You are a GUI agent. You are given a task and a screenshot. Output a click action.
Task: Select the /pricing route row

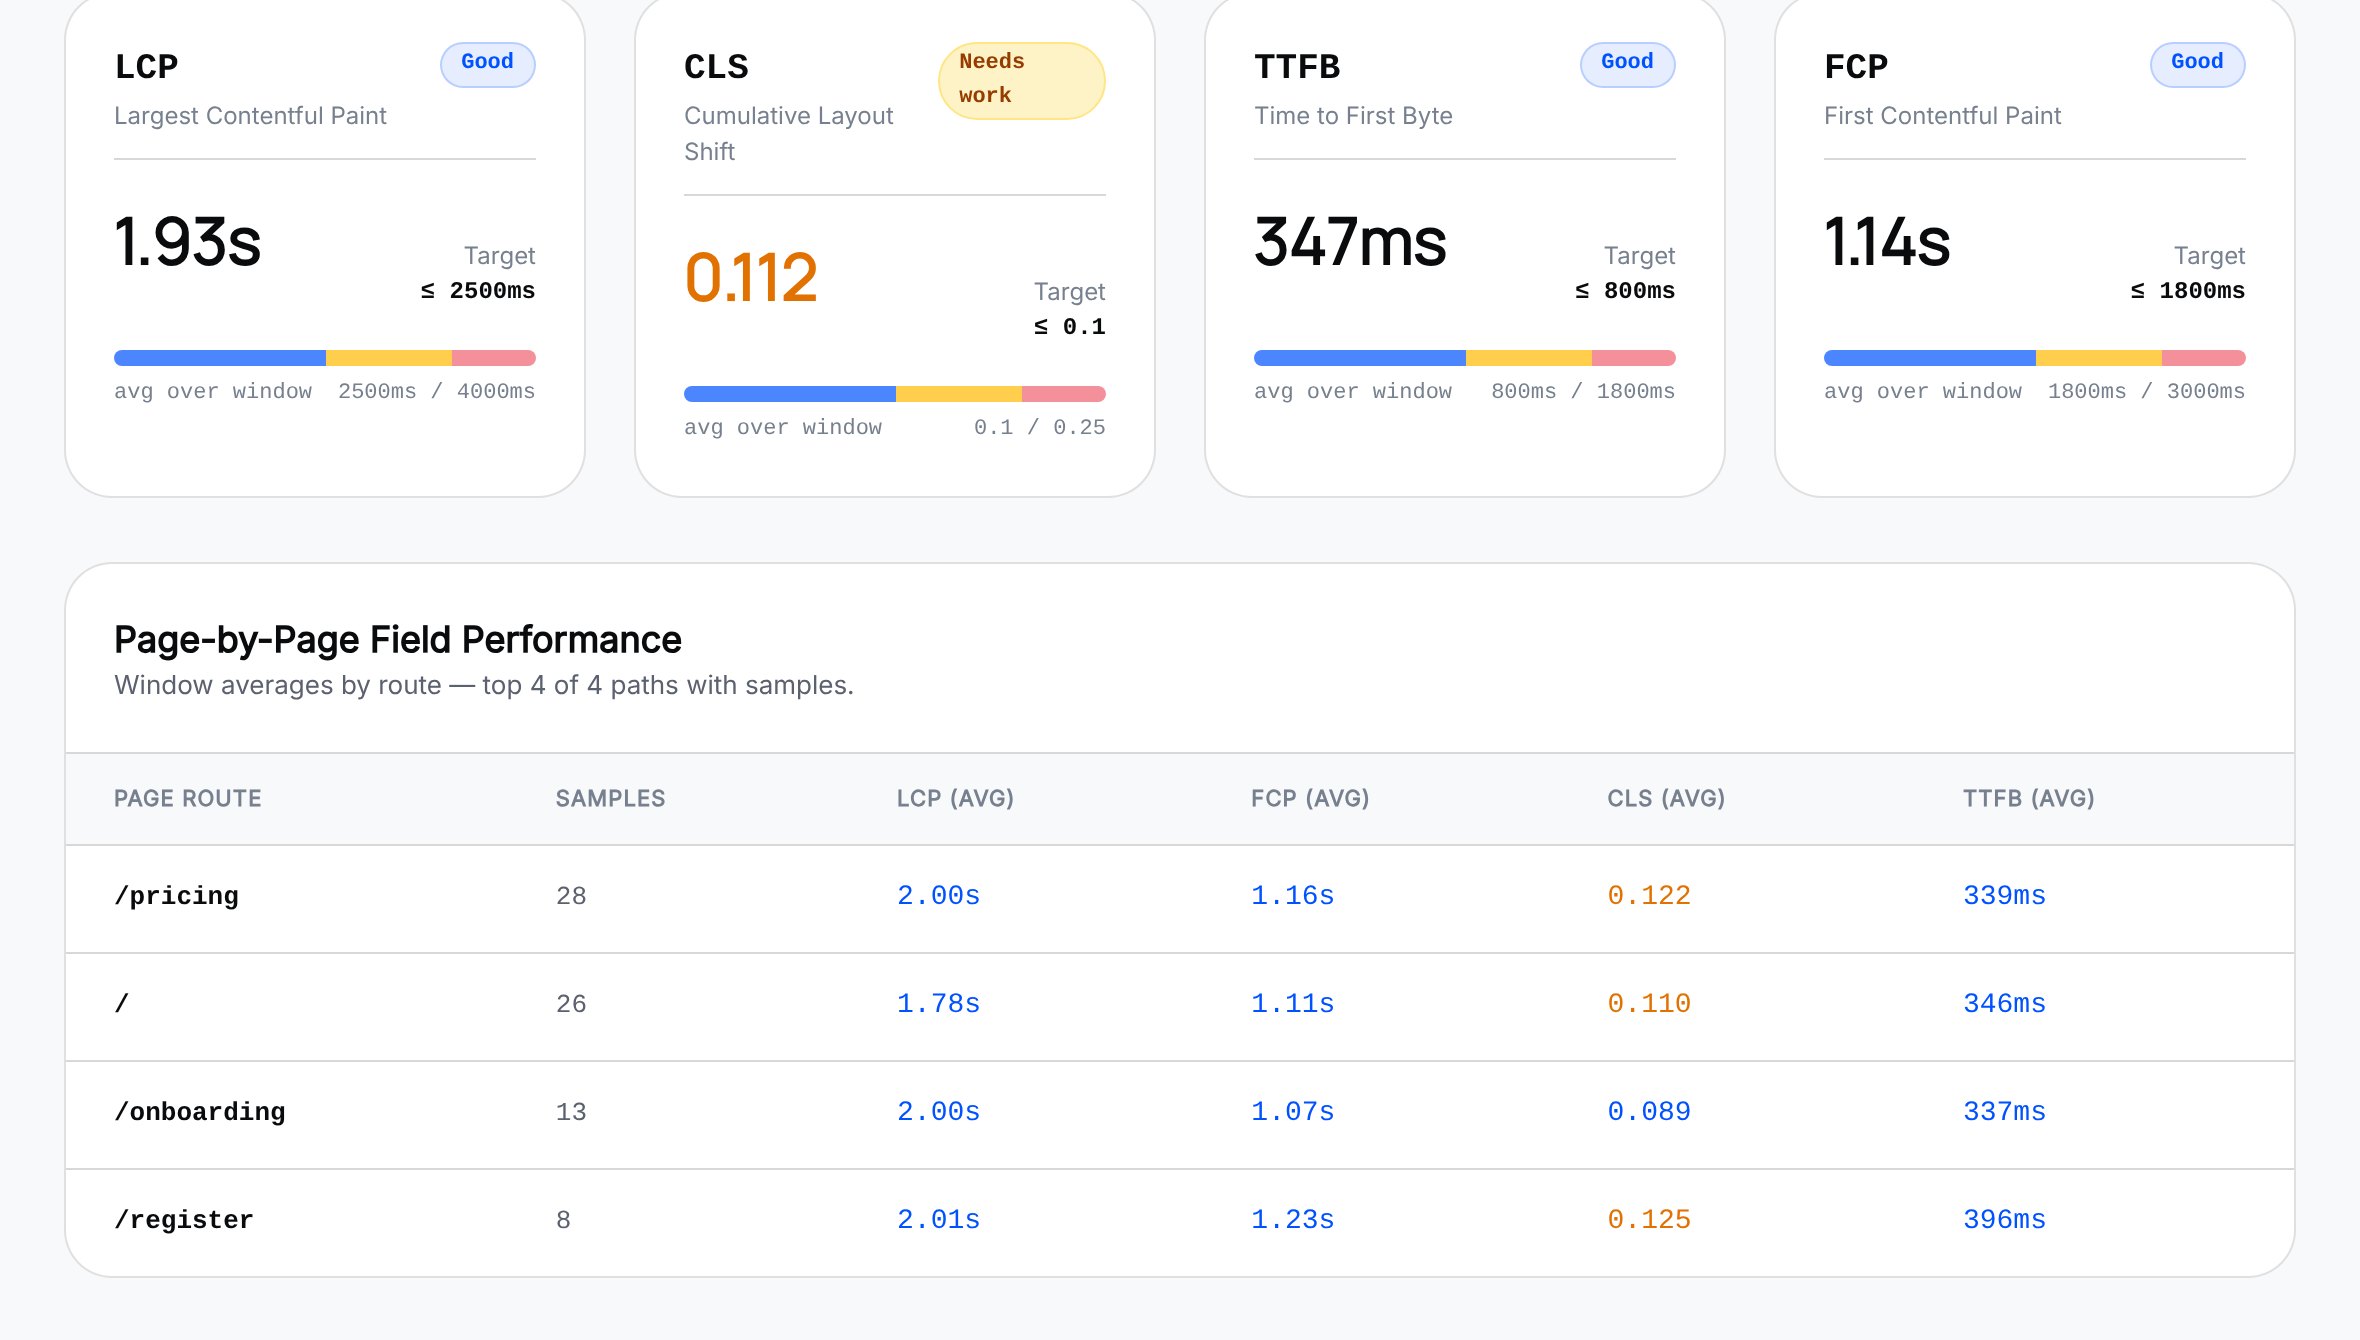pyautogui.click(x=1180, y=899)
